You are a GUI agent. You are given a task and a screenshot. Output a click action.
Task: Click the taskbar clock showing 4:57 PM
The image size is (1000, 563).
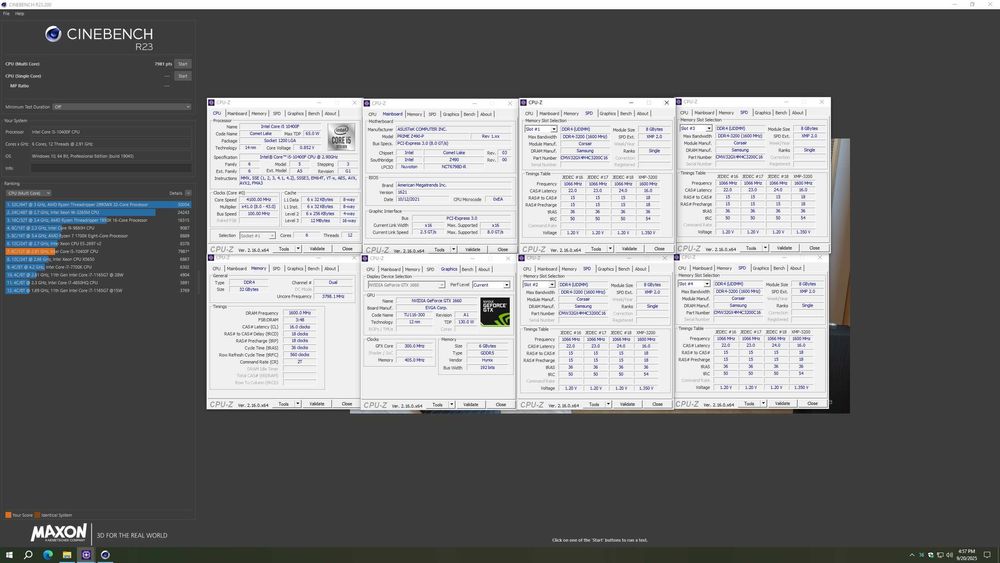coord(966,555)
